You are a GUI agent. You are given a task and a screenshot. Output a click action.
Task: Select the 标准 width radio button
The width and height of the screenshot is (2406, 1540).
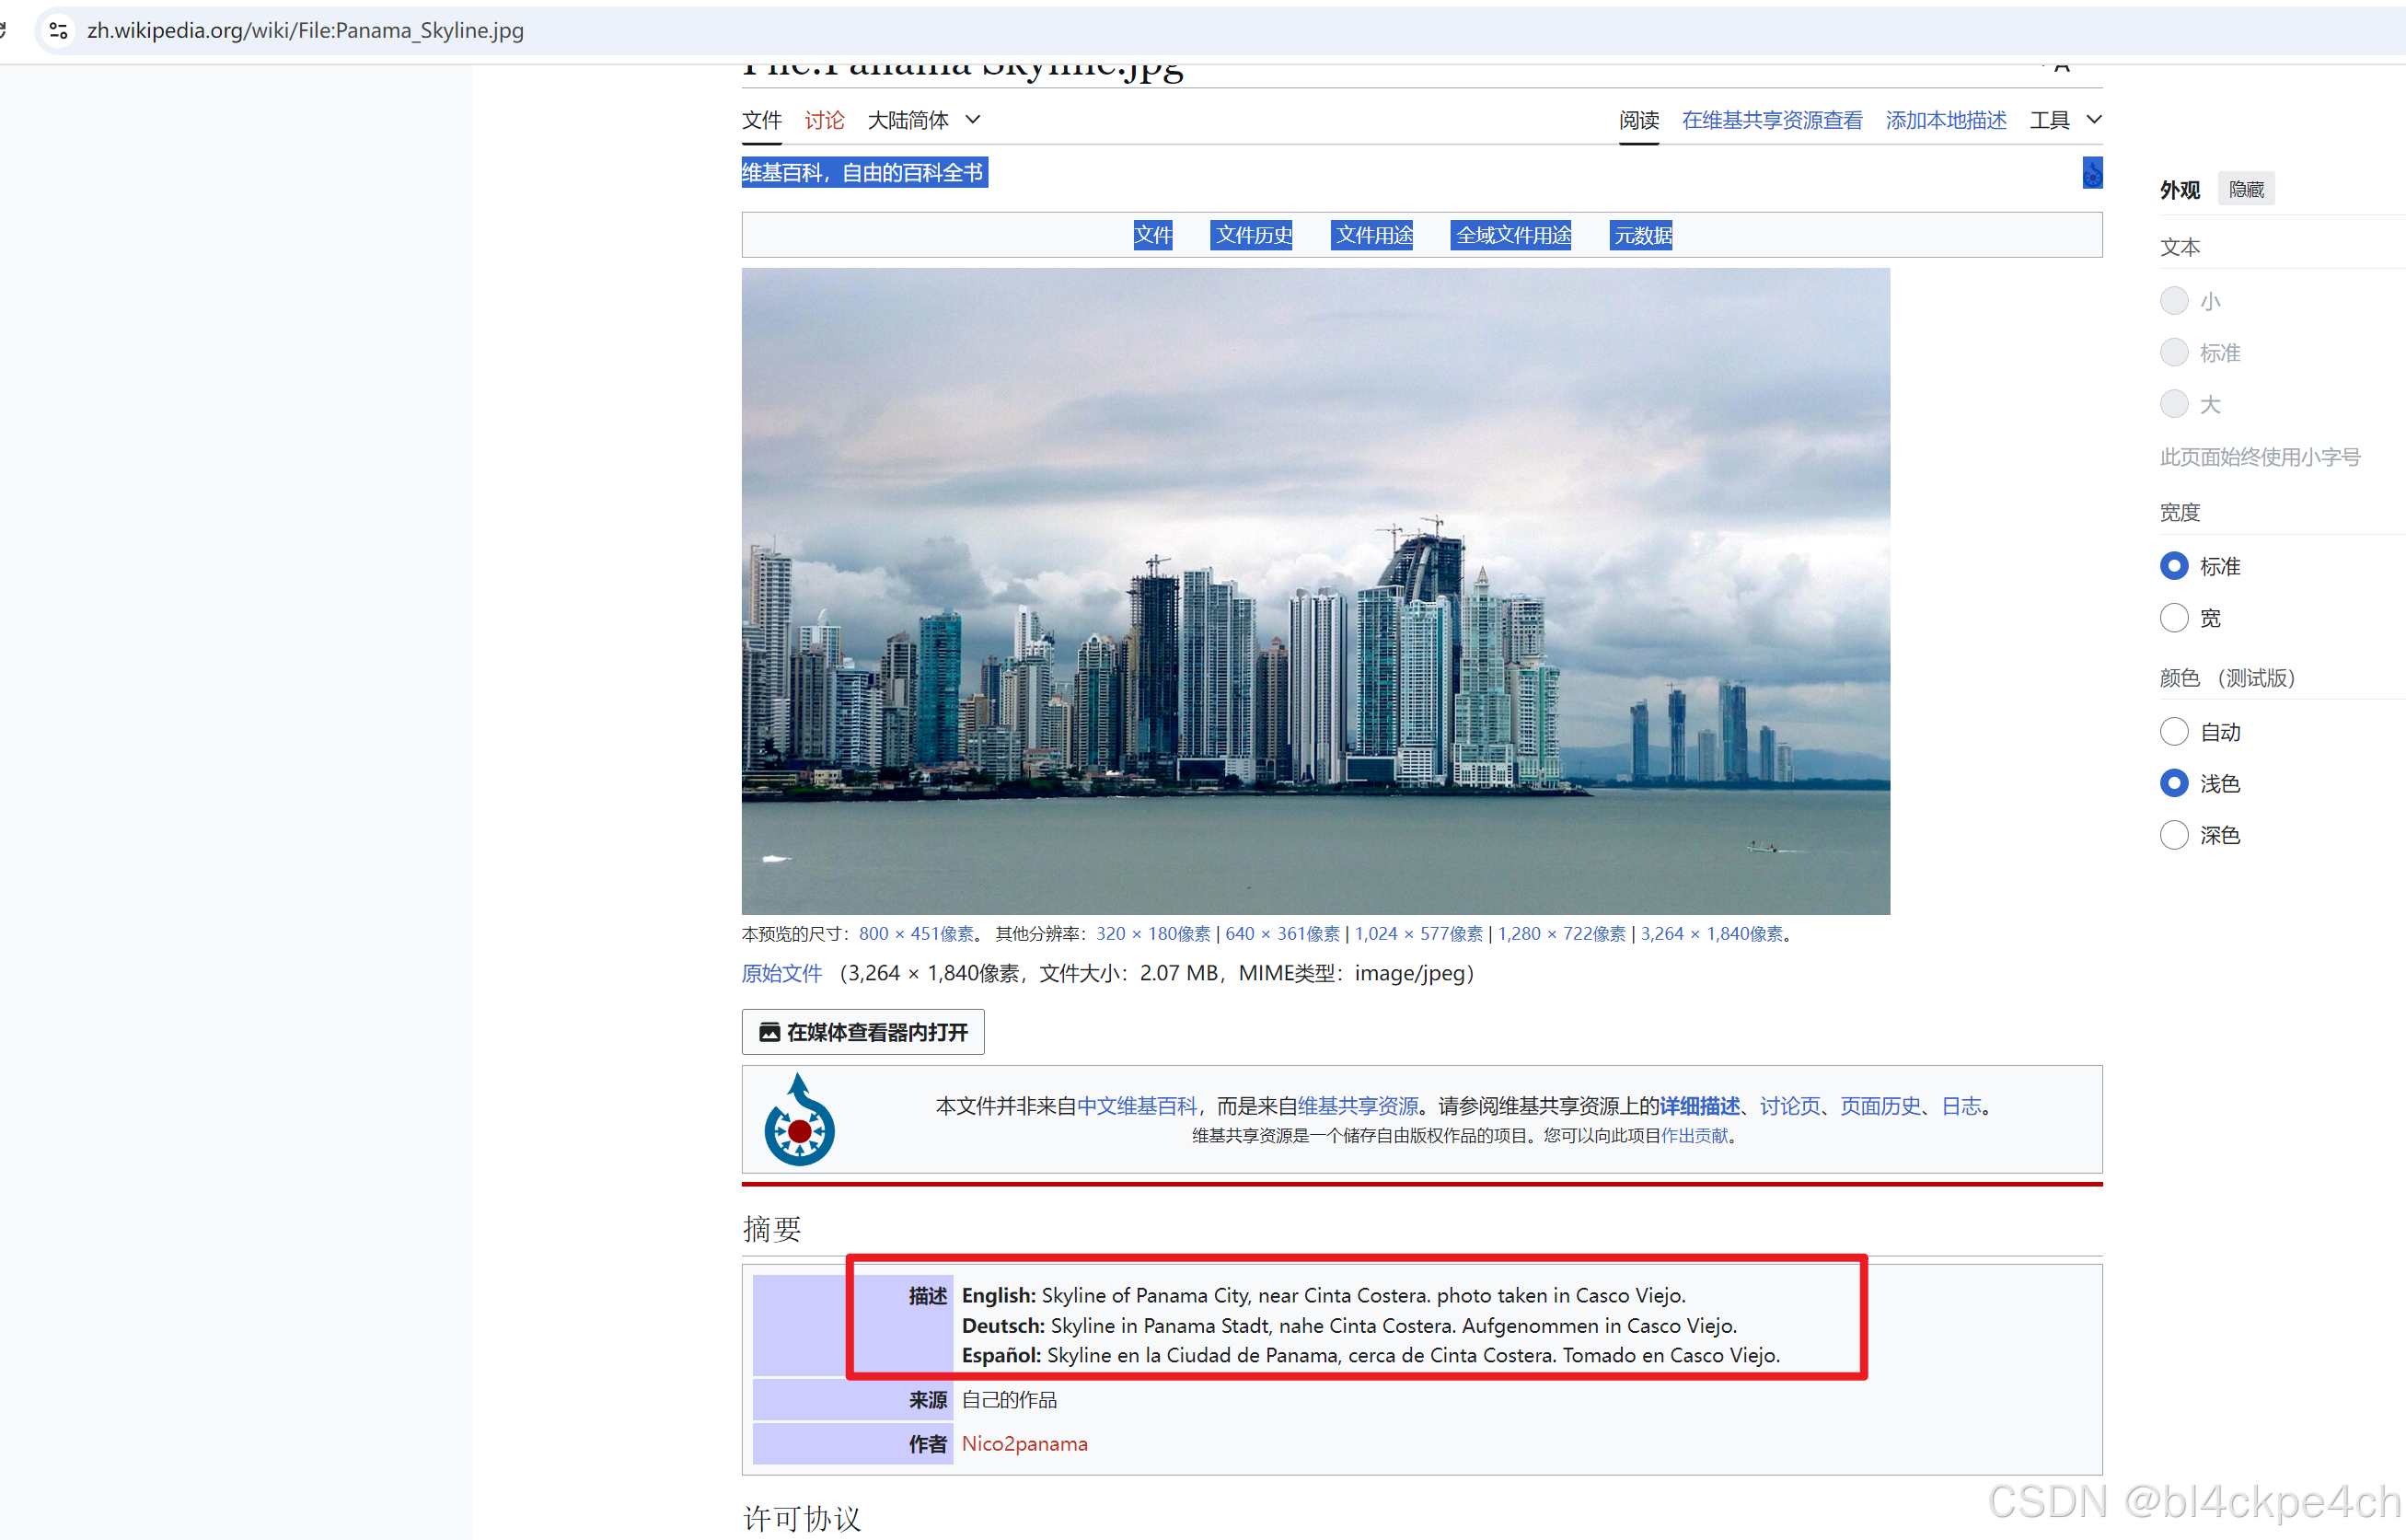[2173, 566]
